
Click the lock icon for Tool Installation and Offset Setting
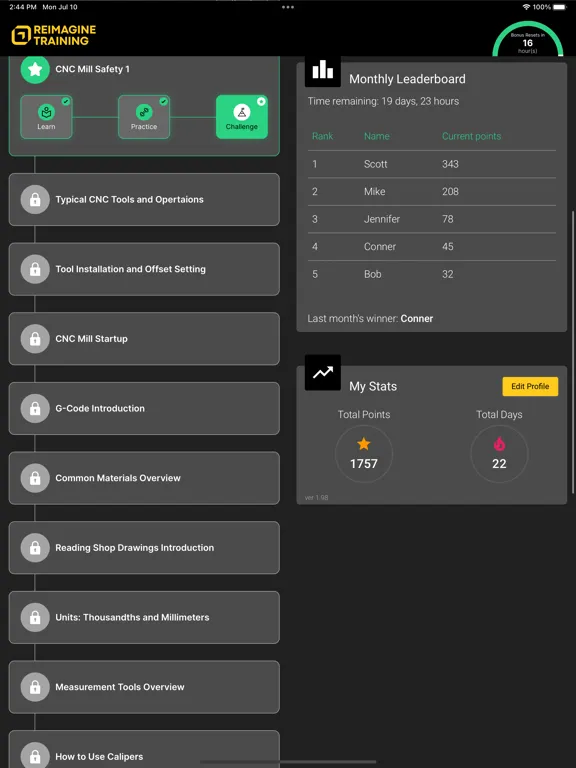35,269
